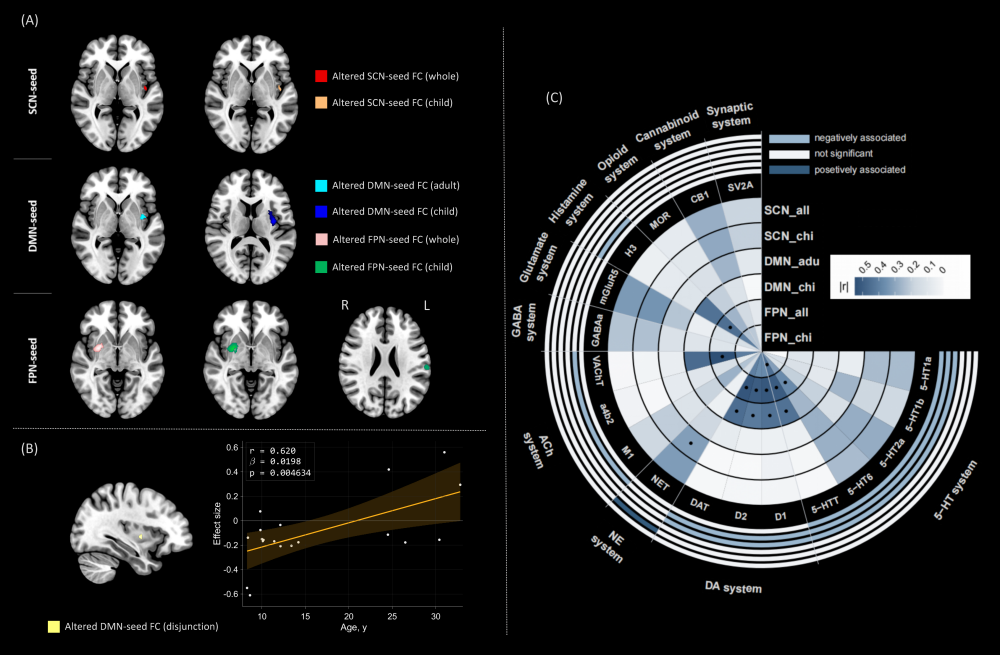Click the 'FPN_all' ring label
1000x655 pixels.
(786, 313)
